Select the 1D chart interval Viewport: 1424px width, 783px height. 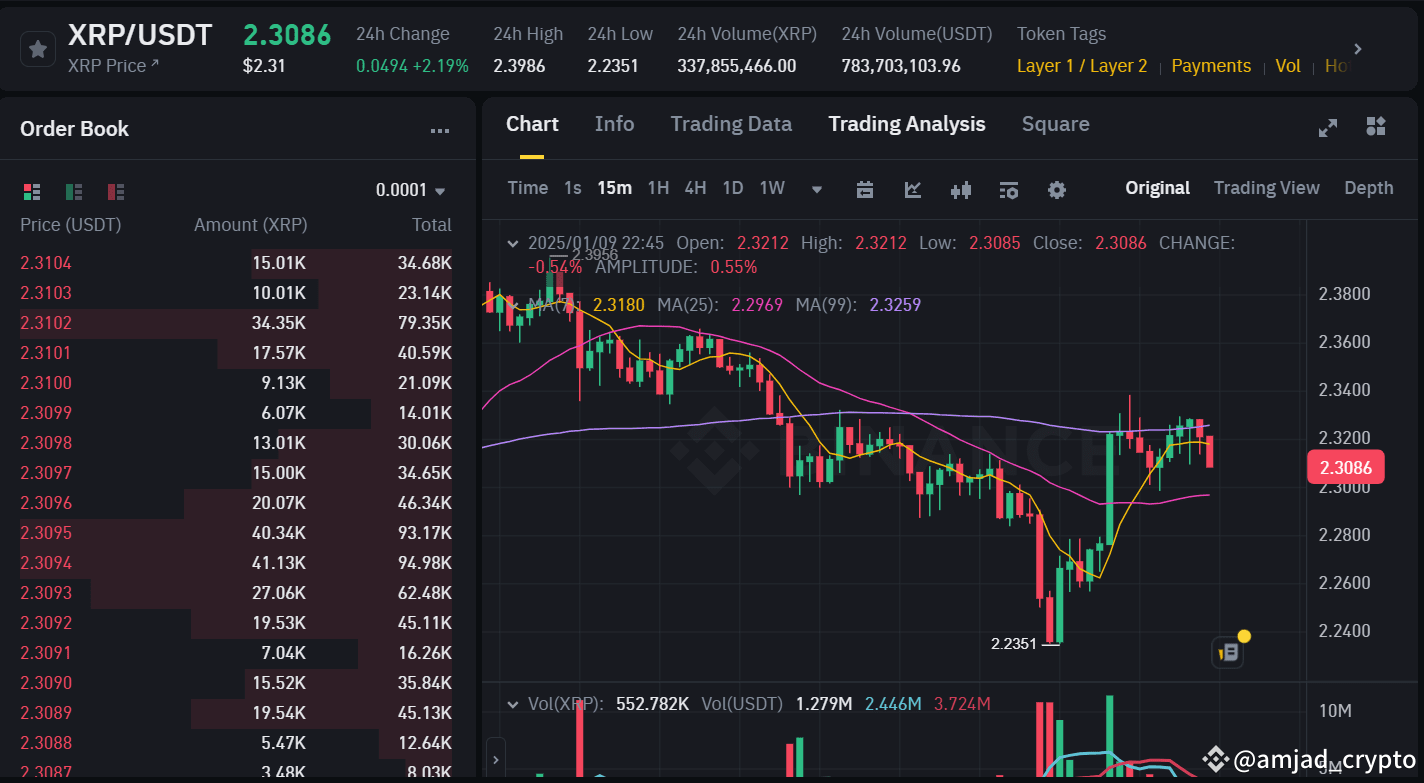pyautogui.click(x=733, y=188)
